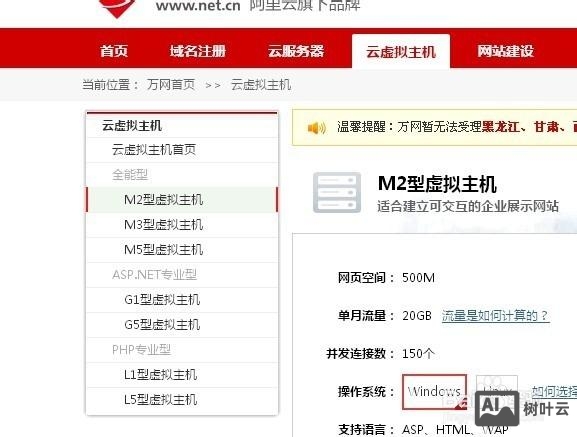Click the red net.cn logo
This screenshot has width=577, height=437.
(117, 8)
